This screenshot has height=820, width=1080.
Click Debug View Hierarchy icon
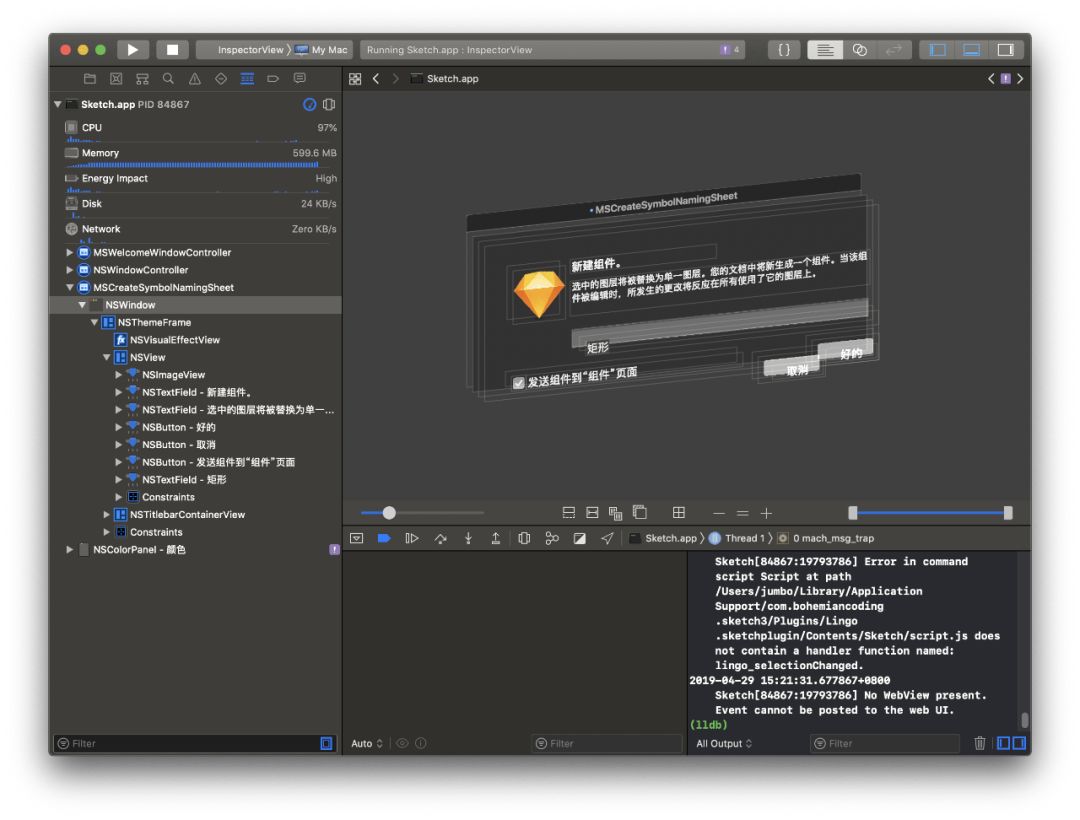pyautogui.click(x=524, y=538)
